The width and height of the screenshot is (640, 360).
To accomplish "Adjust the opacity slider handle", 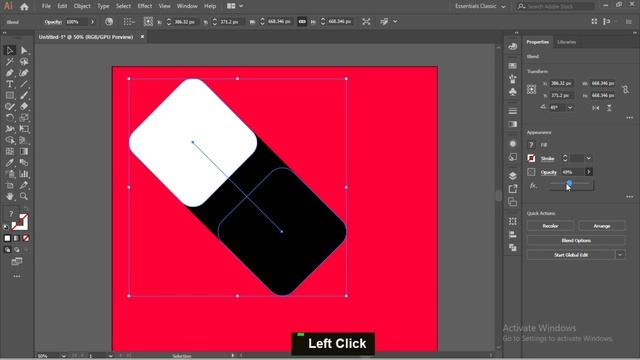I will click(x=569, y=184).
